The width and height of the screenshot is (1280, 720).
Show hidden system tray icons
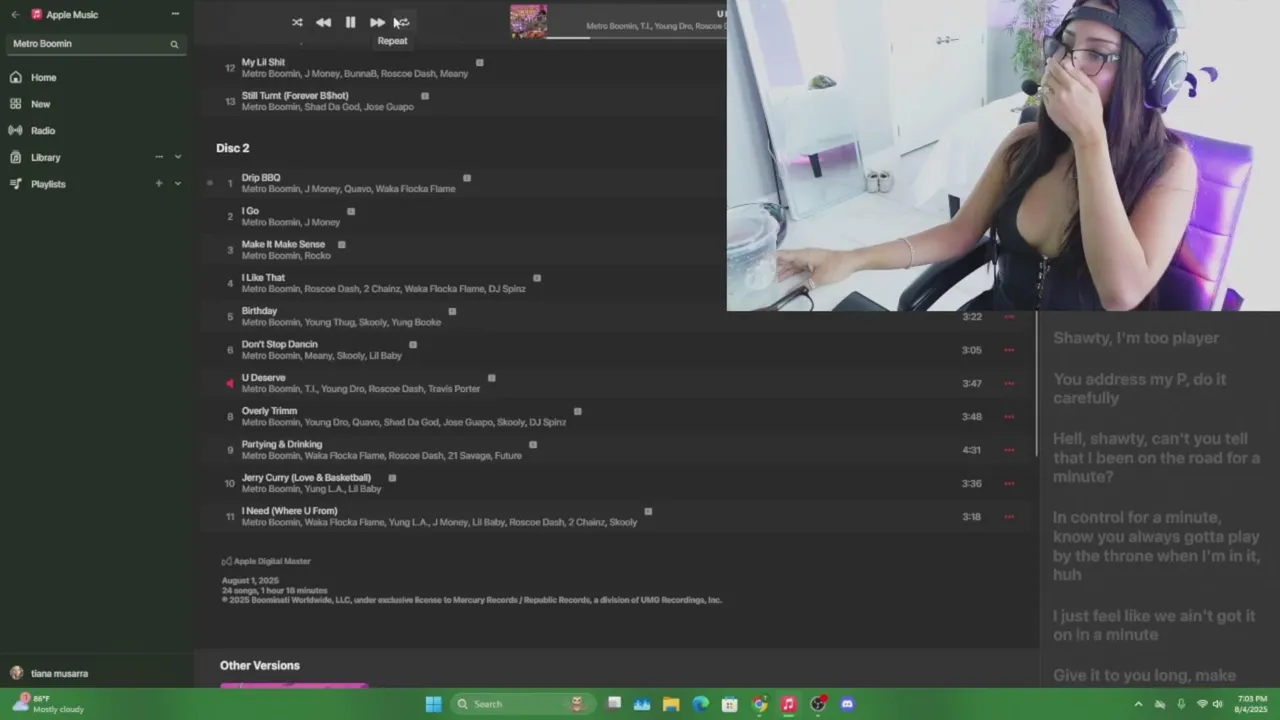(1138, 704)
